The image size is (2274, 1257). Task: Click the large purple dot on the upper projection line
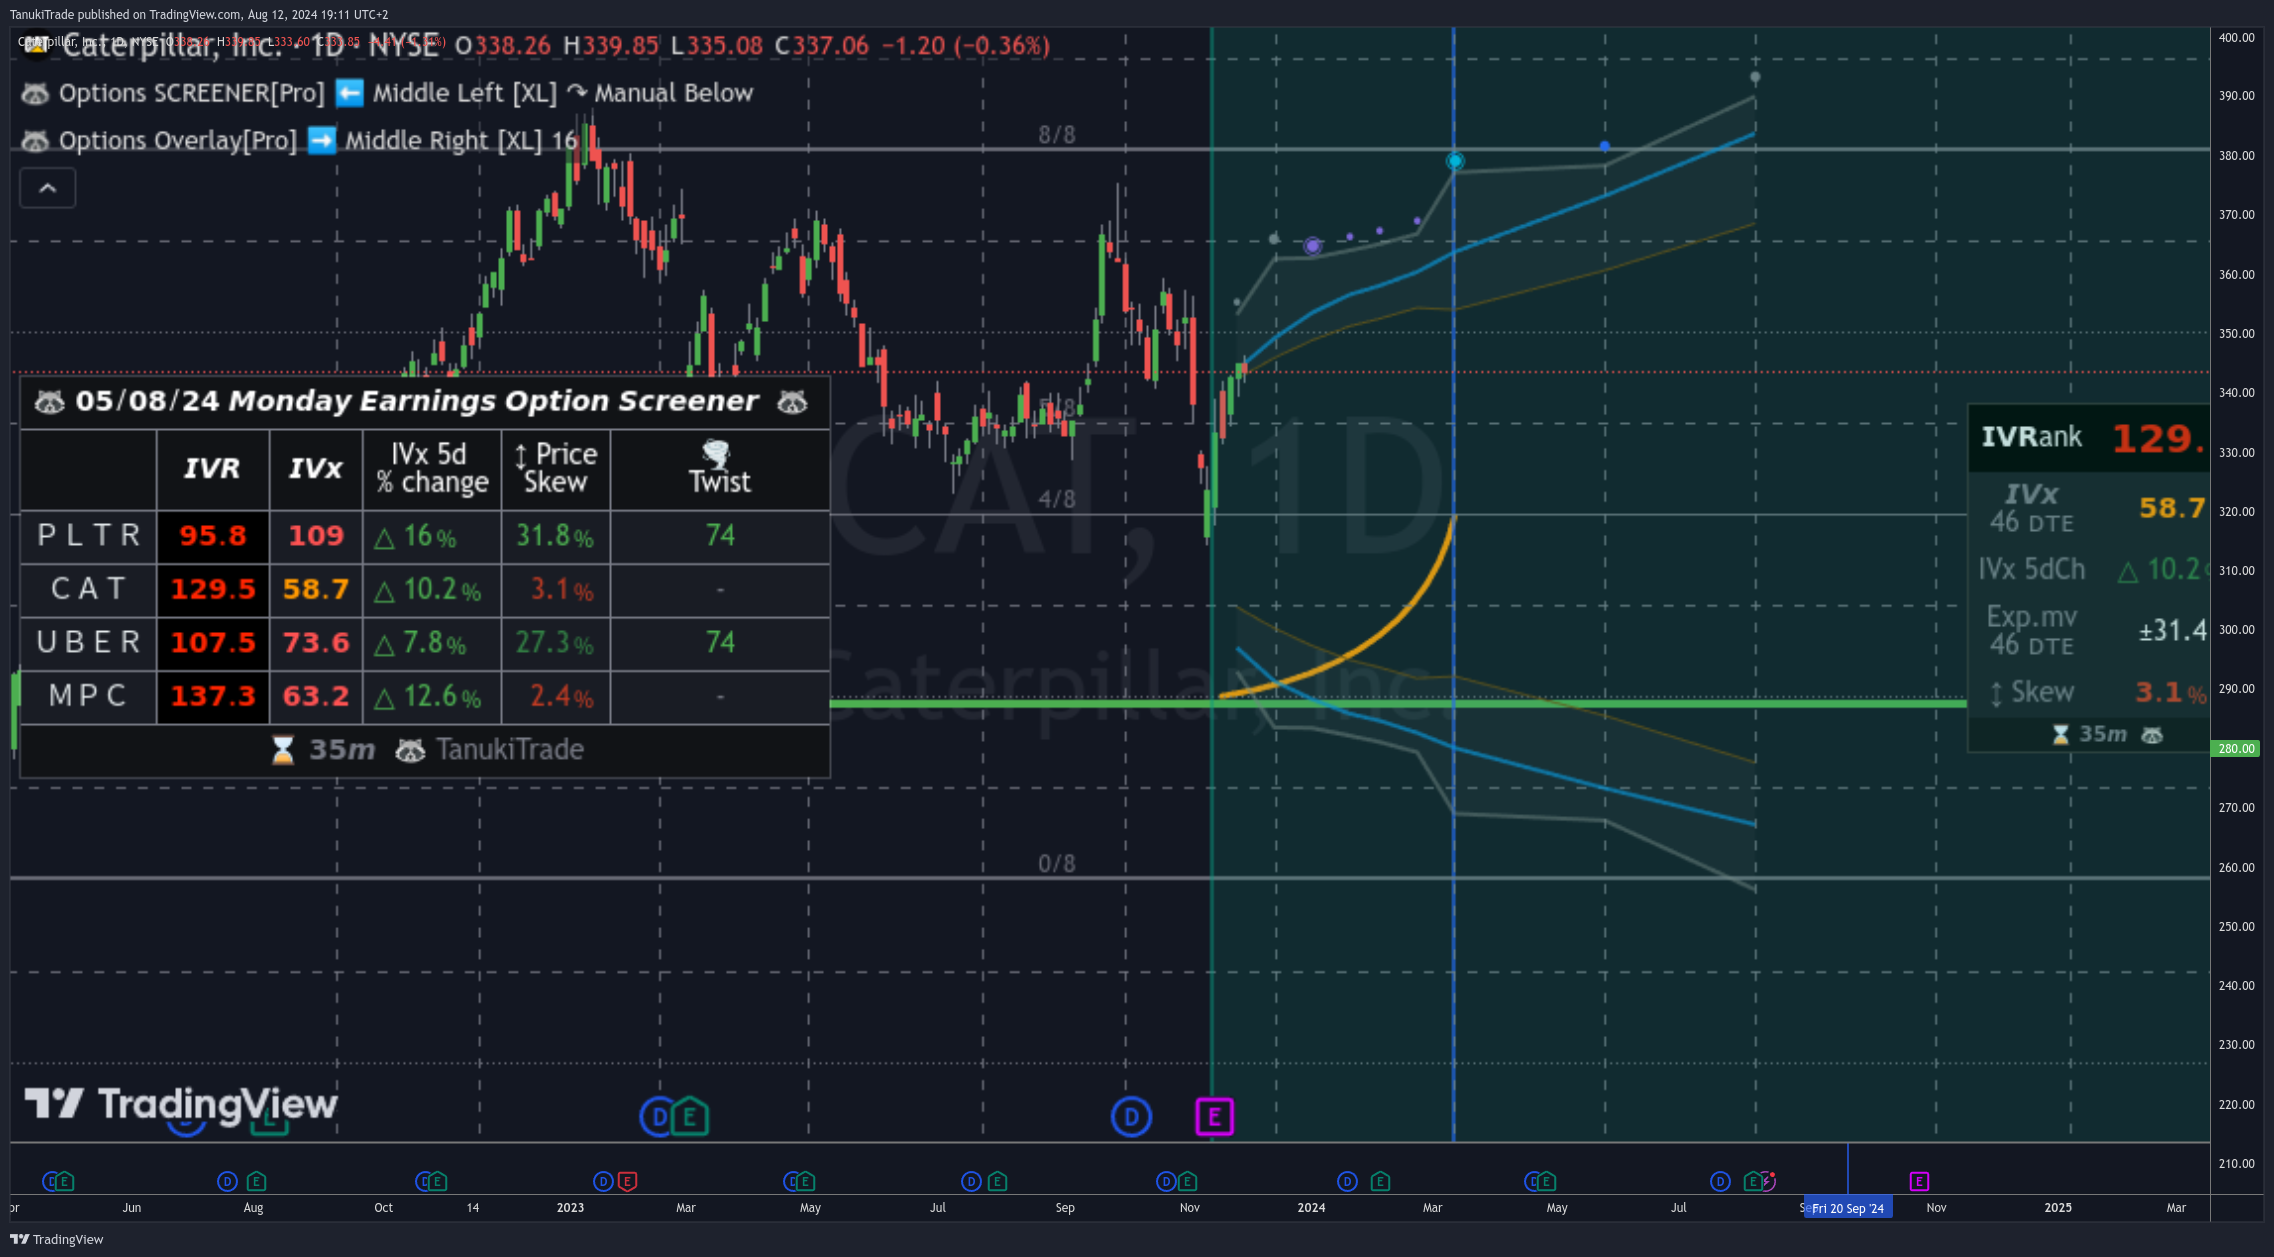(x=1313, y=245)
